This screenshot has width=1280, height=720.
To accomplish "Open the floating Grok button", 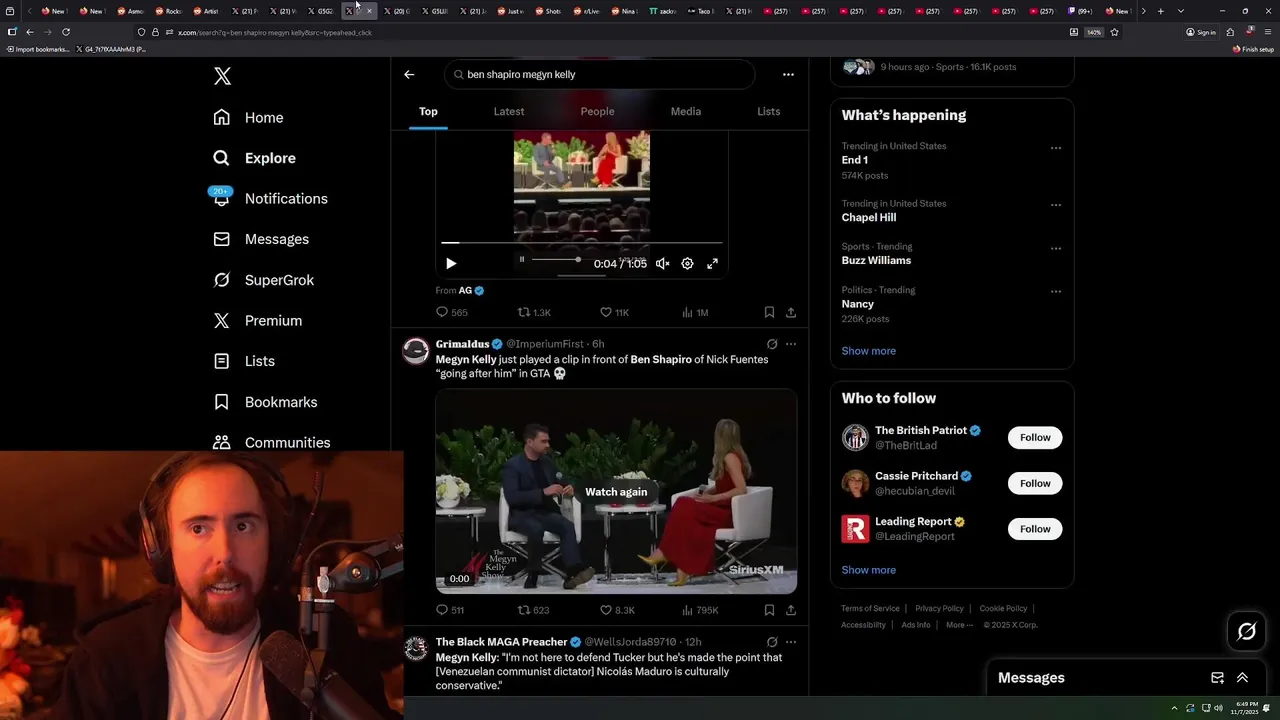I will [1246, 632].
